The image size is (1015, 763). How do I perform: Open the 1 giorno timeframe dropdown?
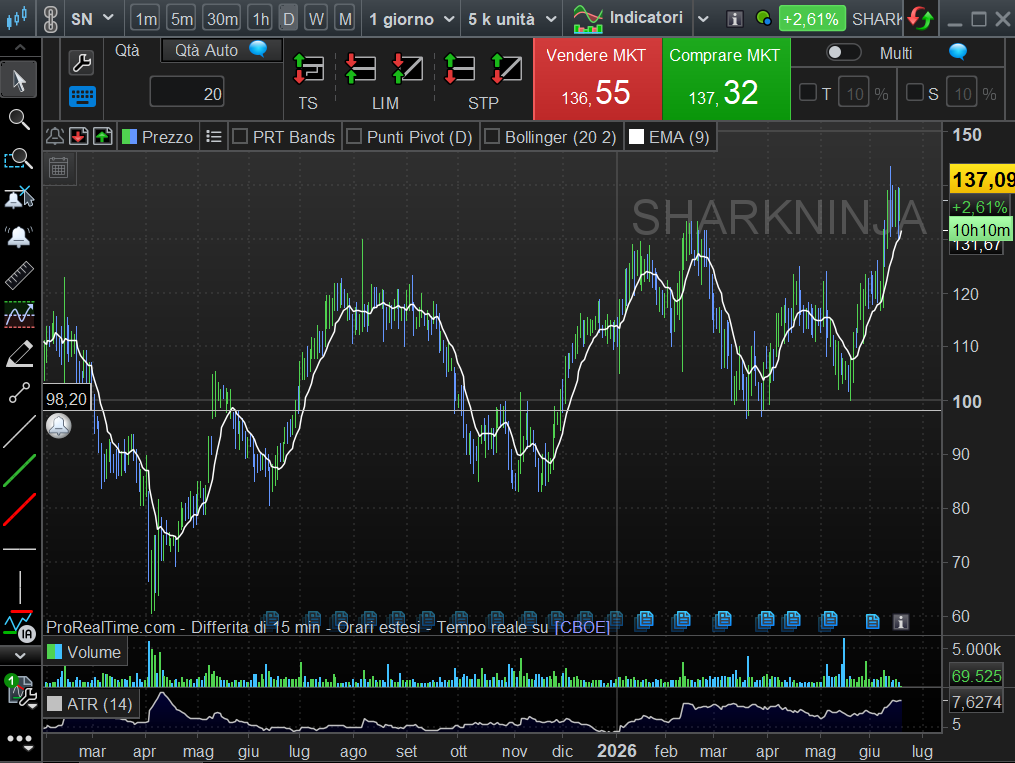pyautogui.click(x=411, y=19)
